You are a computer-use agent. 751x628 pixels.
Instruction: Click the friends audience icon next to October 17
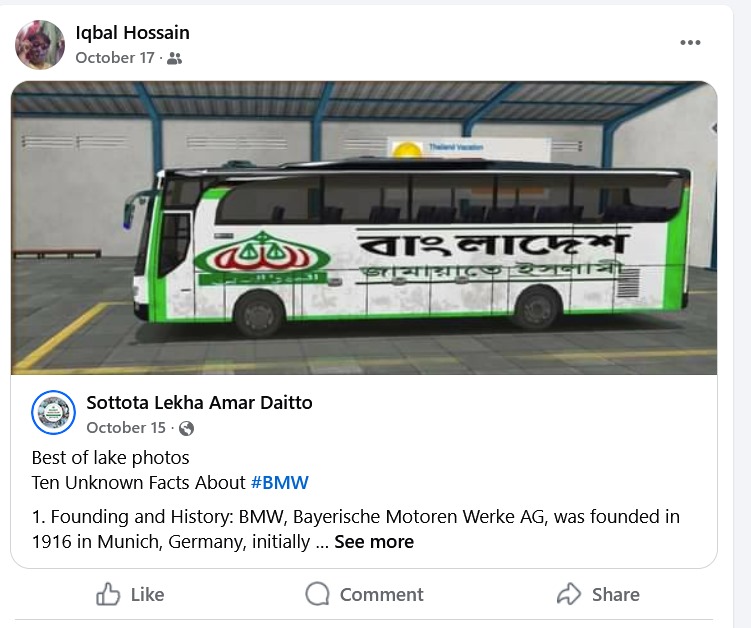tap(175, 58)
